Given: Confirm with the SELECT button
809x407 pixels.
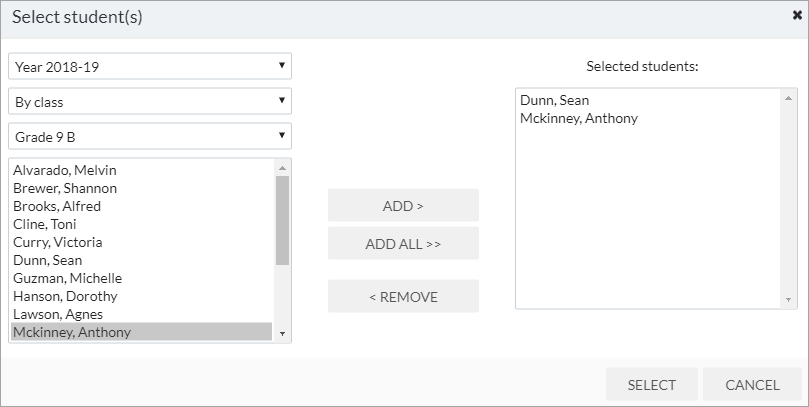Looking at the screenshot, I should pos(652,385).
